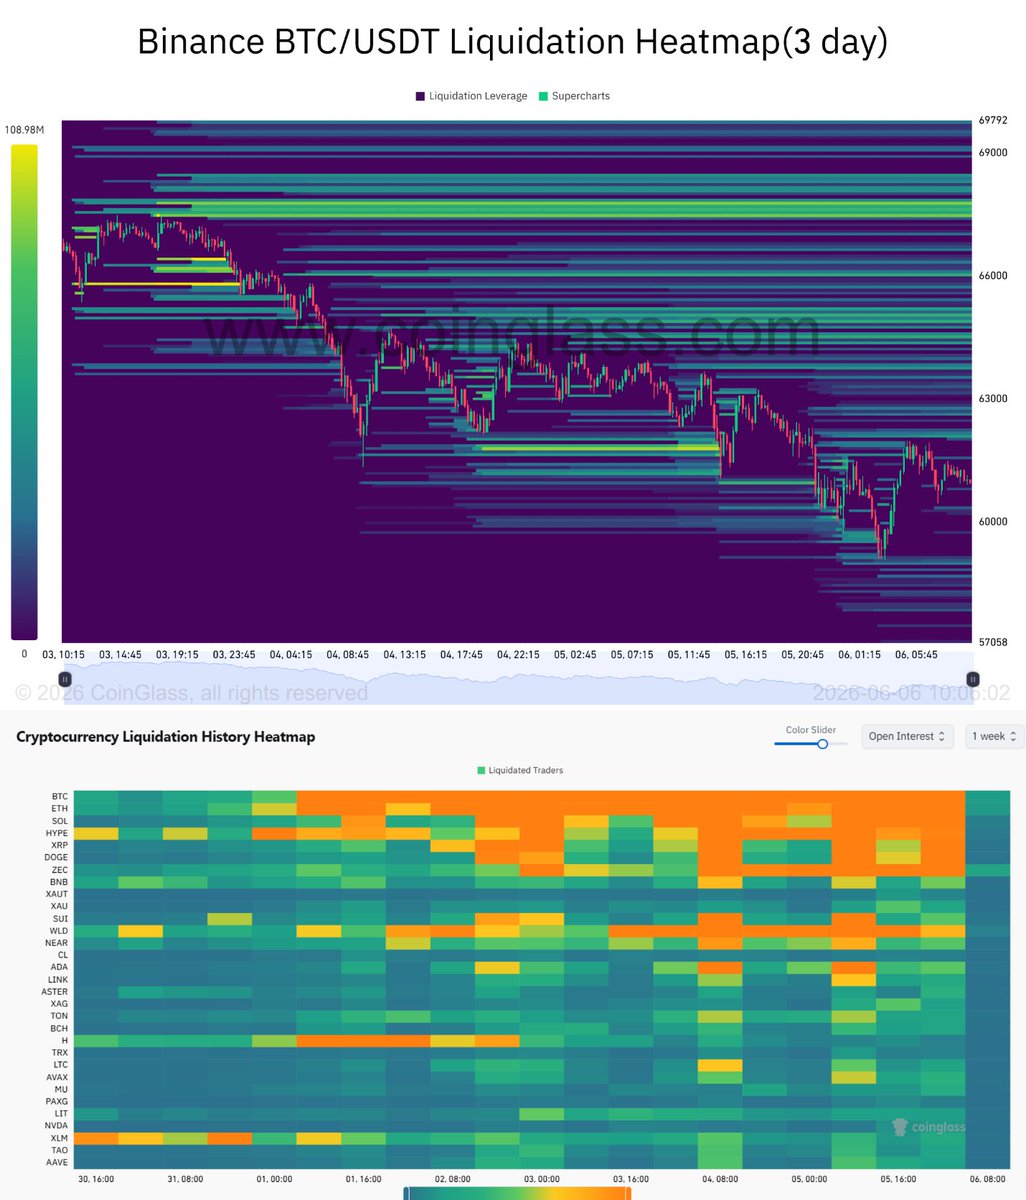Select the TON row label
The height and width of the screenshot is (1200, 1026).
pos(59,1015)
